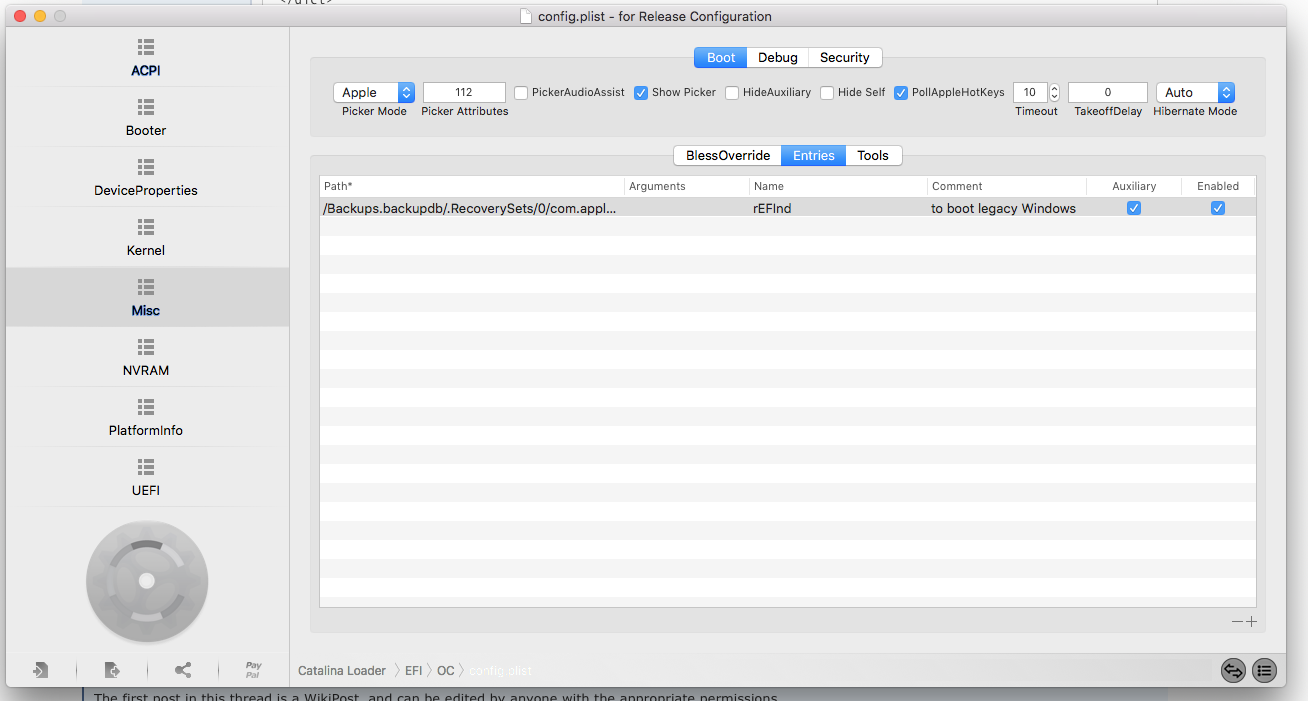
Task: Switch to the UEFI sidebar section
Action: (x=146, y=478)
